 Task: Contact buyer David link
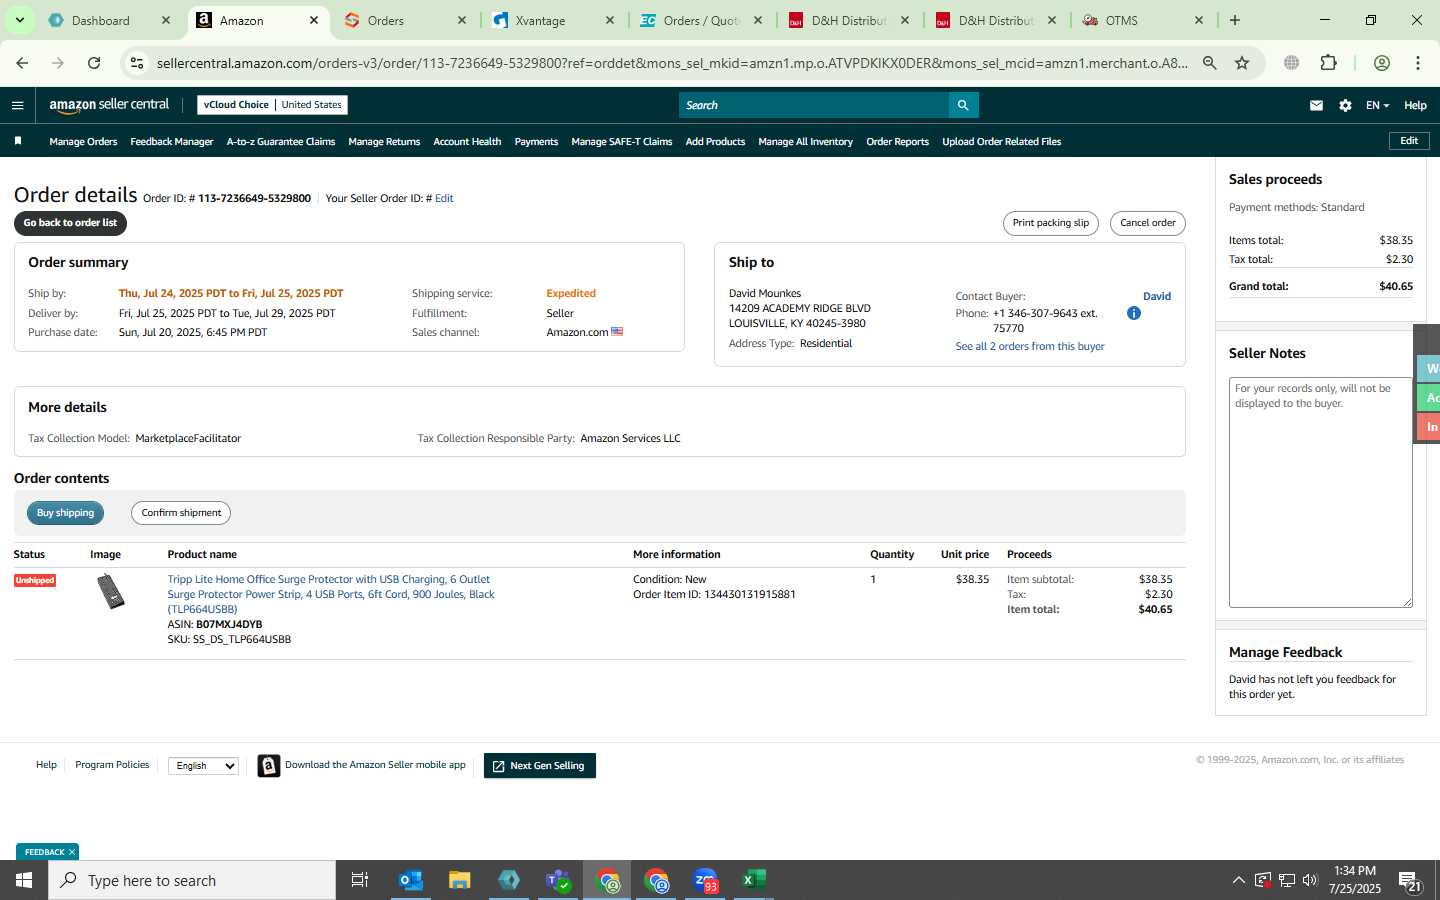click(x=1157, y=296)
